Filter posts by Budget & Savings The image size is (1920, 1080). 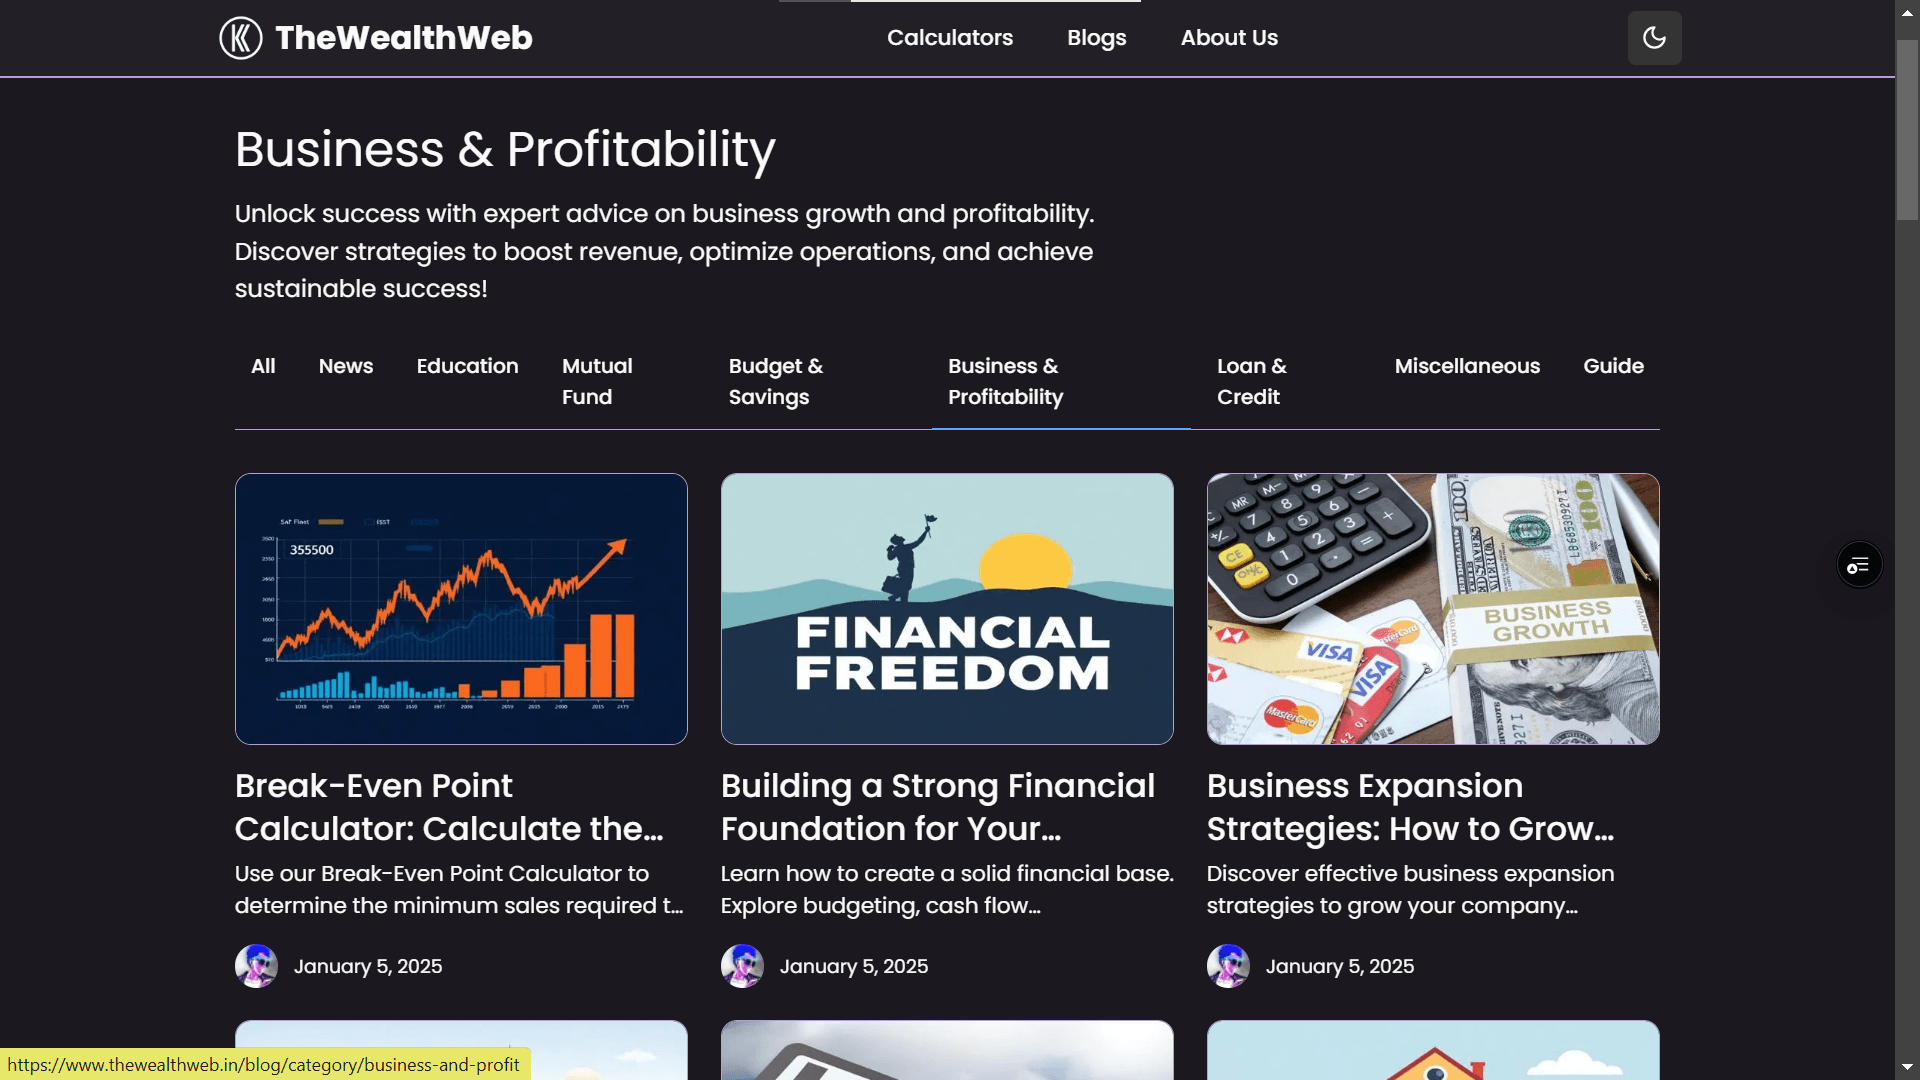(x=776, y=381)
